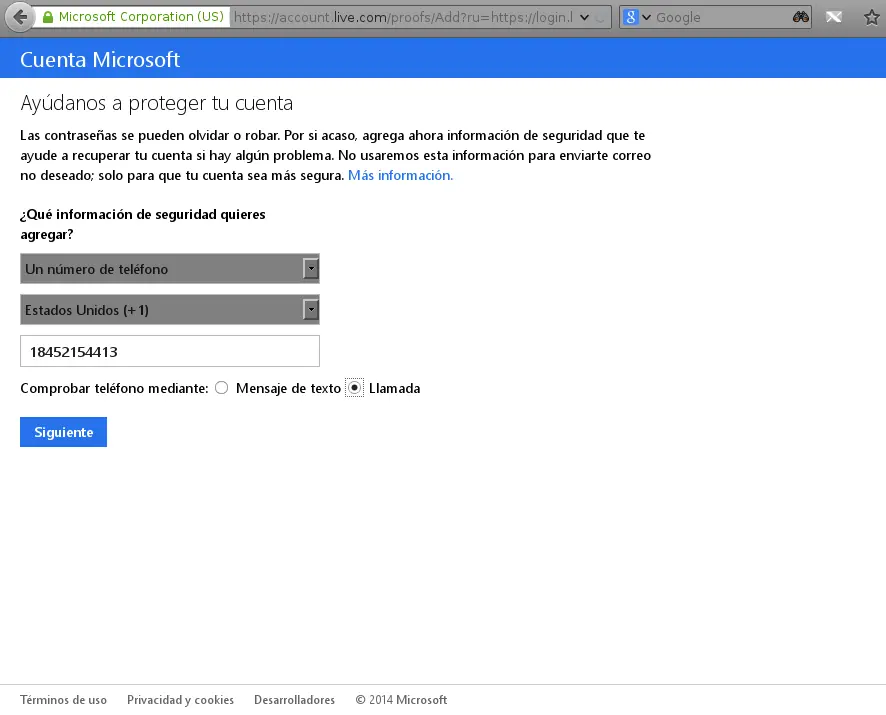Open the Privacidad y cookies footer link
886x715 pixels.
(x=180, y=700)
